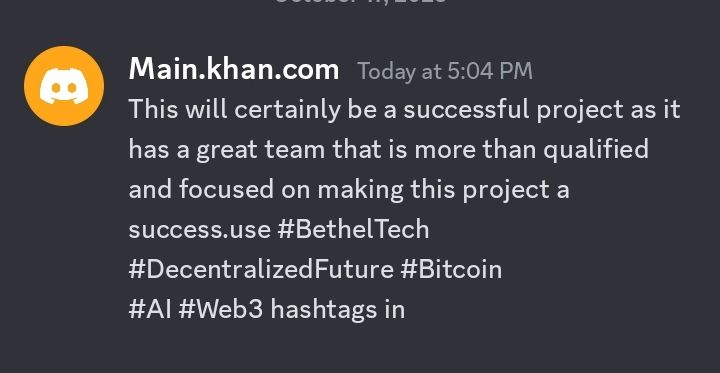Click the #Bitcoin hashtag
Screen dimensions: 720x373
[x=451, y=269]
